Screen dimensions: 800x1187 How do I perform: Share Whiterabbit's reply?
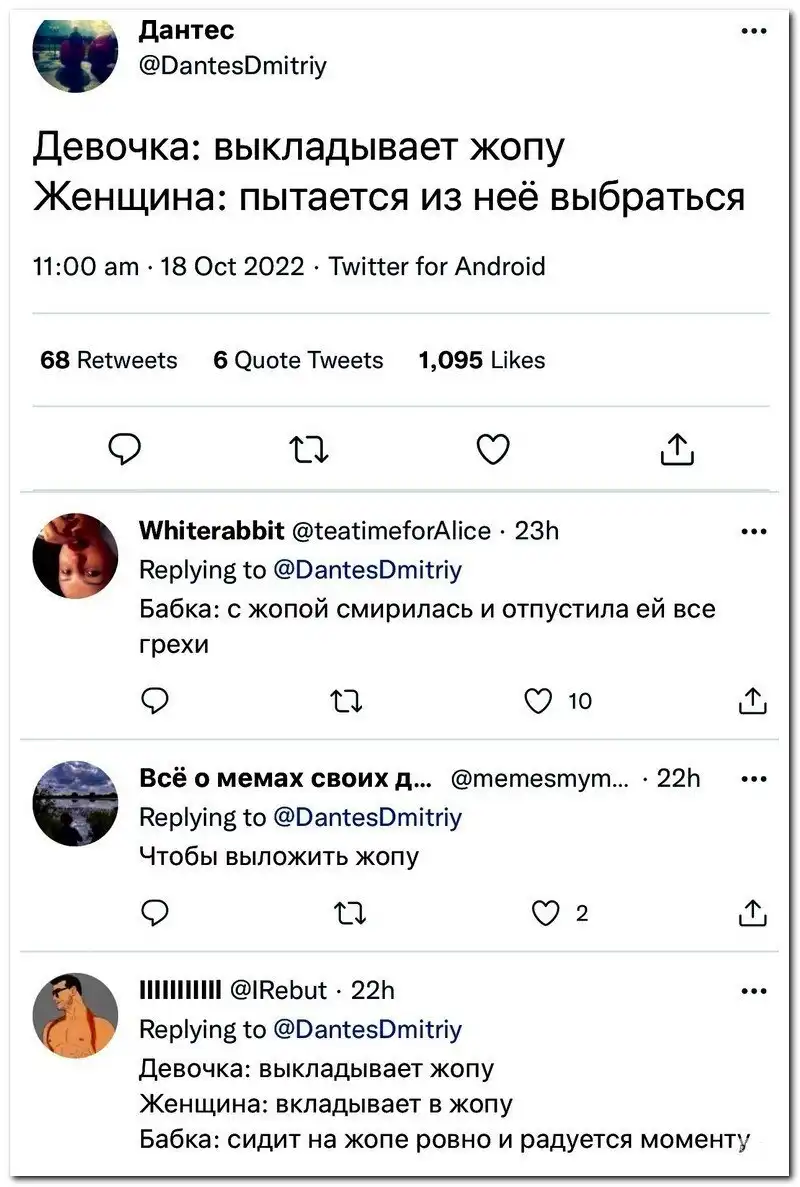click(x=752, y=702)
